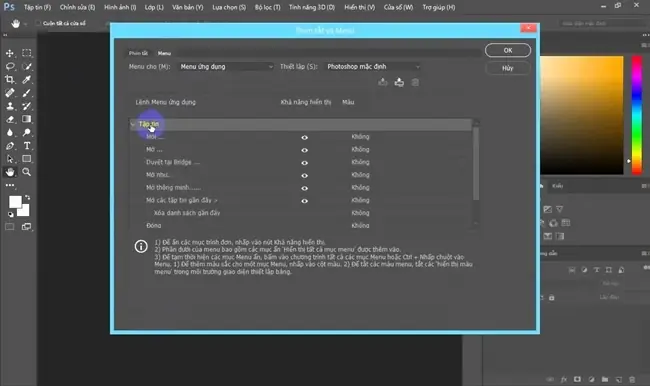Select the Blur tool
The width and height of the screenshot is (650, 386).
pyautogui.click(x=10, y=133)
